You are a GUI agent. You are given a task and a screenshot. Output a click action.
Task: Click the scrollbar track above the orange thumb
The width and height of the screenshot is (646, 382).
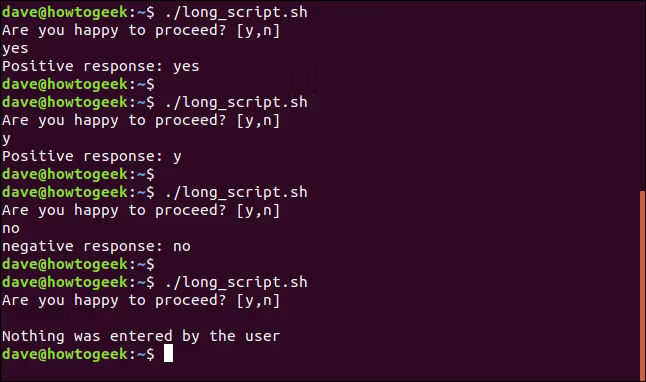coord(642,95)
